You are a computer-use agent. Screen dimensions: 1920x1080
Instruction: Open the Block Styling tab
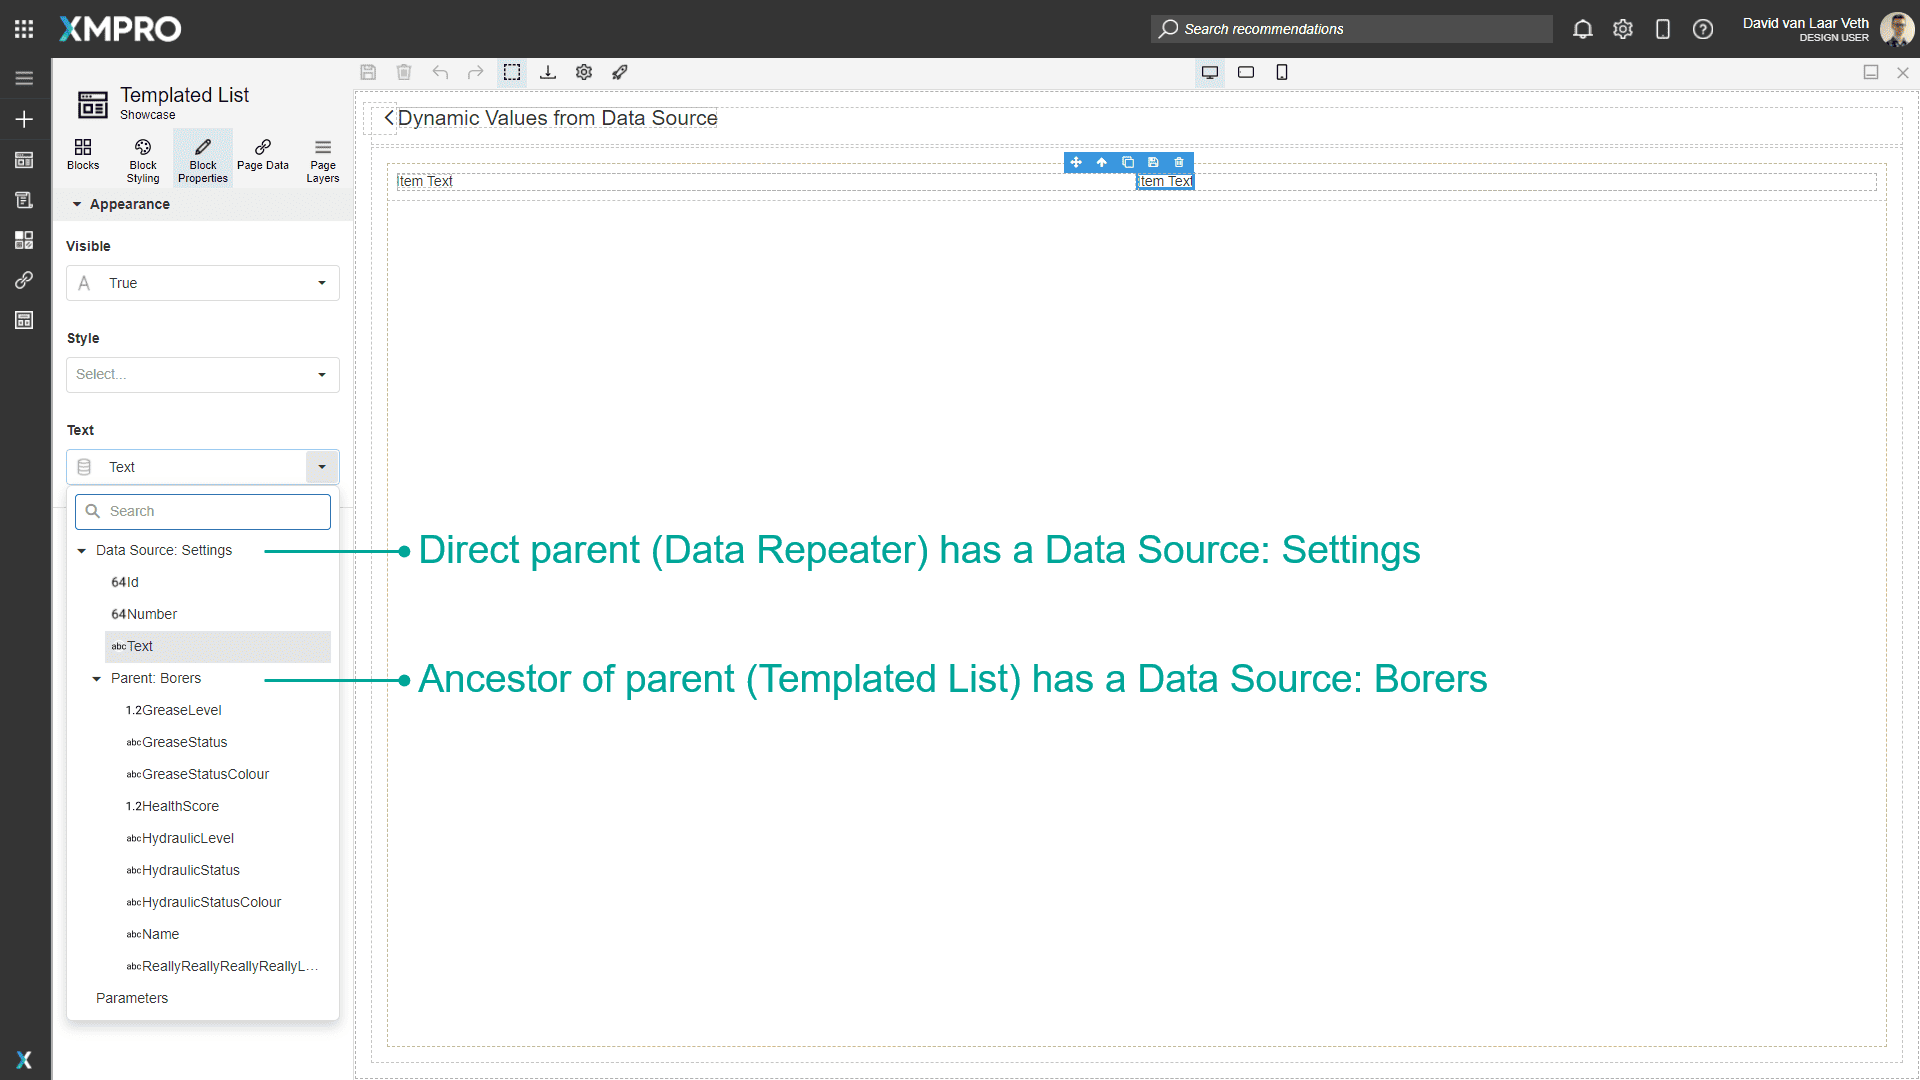pyautogui.click(x=143, y=160)
